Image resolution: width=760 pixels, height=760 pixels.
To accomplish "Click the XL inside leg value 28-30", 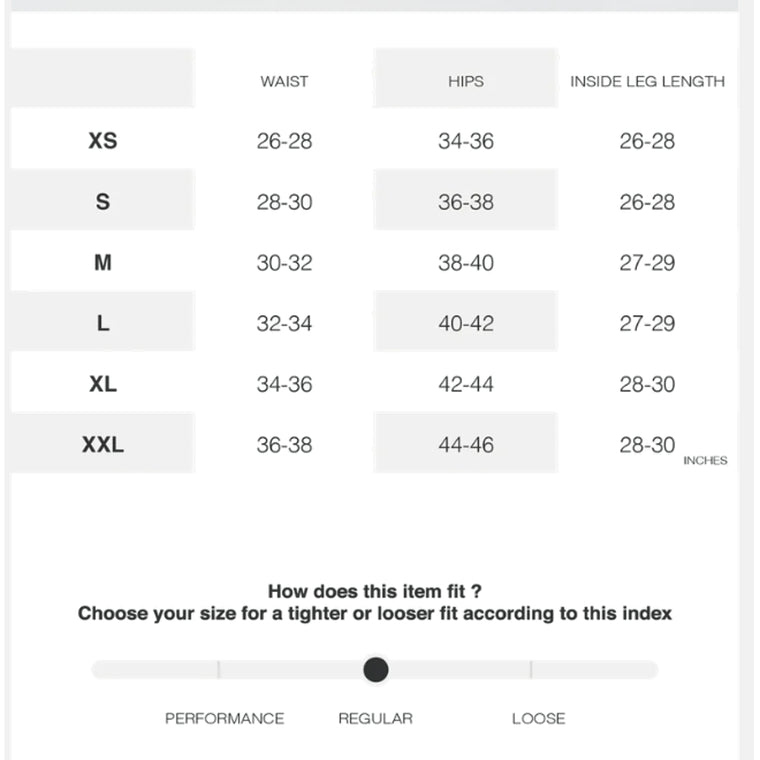I will [647, 384].
